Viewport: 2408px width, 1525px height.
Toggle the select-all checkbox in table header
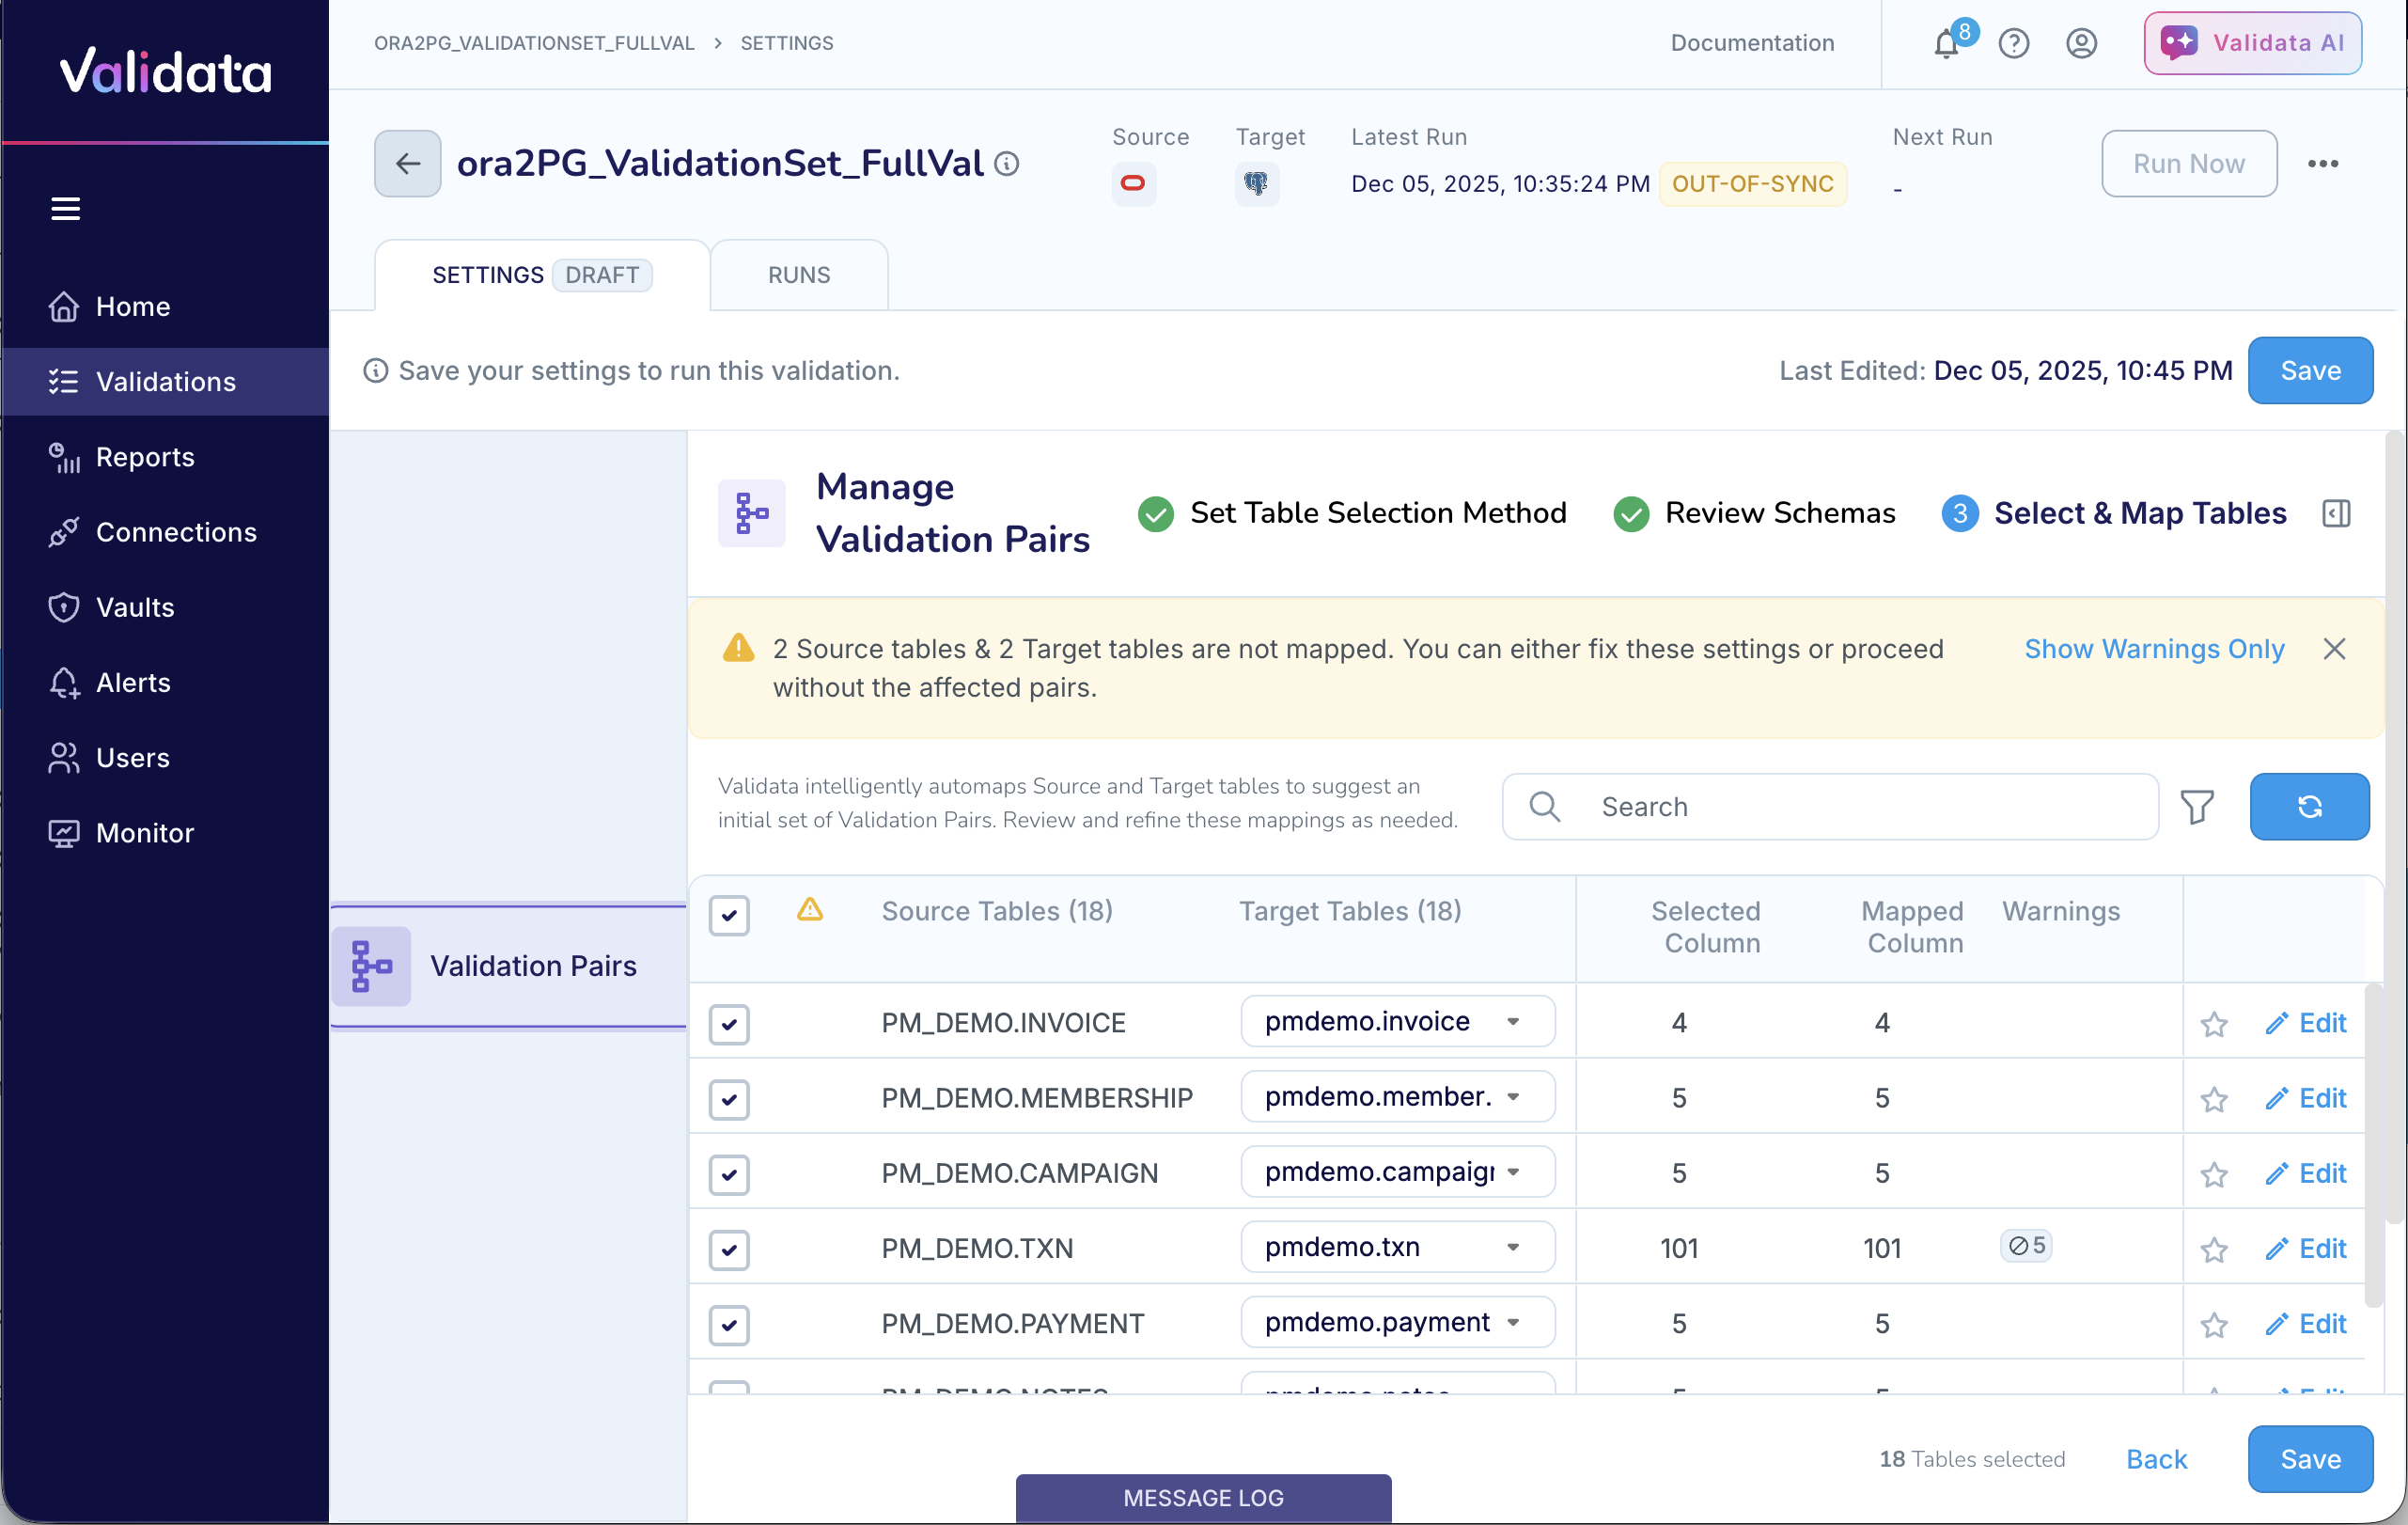point(729,915)
